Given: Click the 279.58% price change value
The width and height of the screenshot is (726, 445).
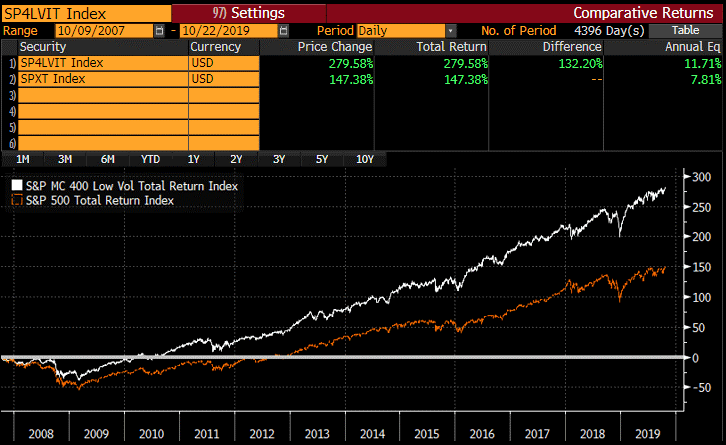Looking at the screenshot, I should coord(351,63).
